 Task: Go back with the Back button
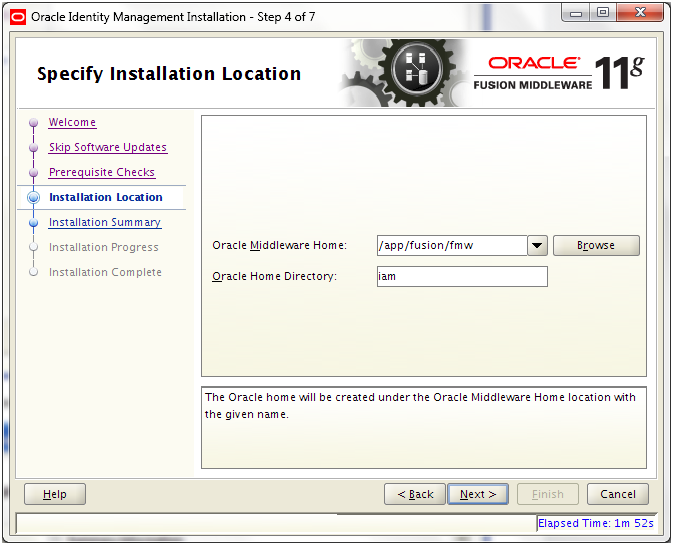(x=415, y=494)
